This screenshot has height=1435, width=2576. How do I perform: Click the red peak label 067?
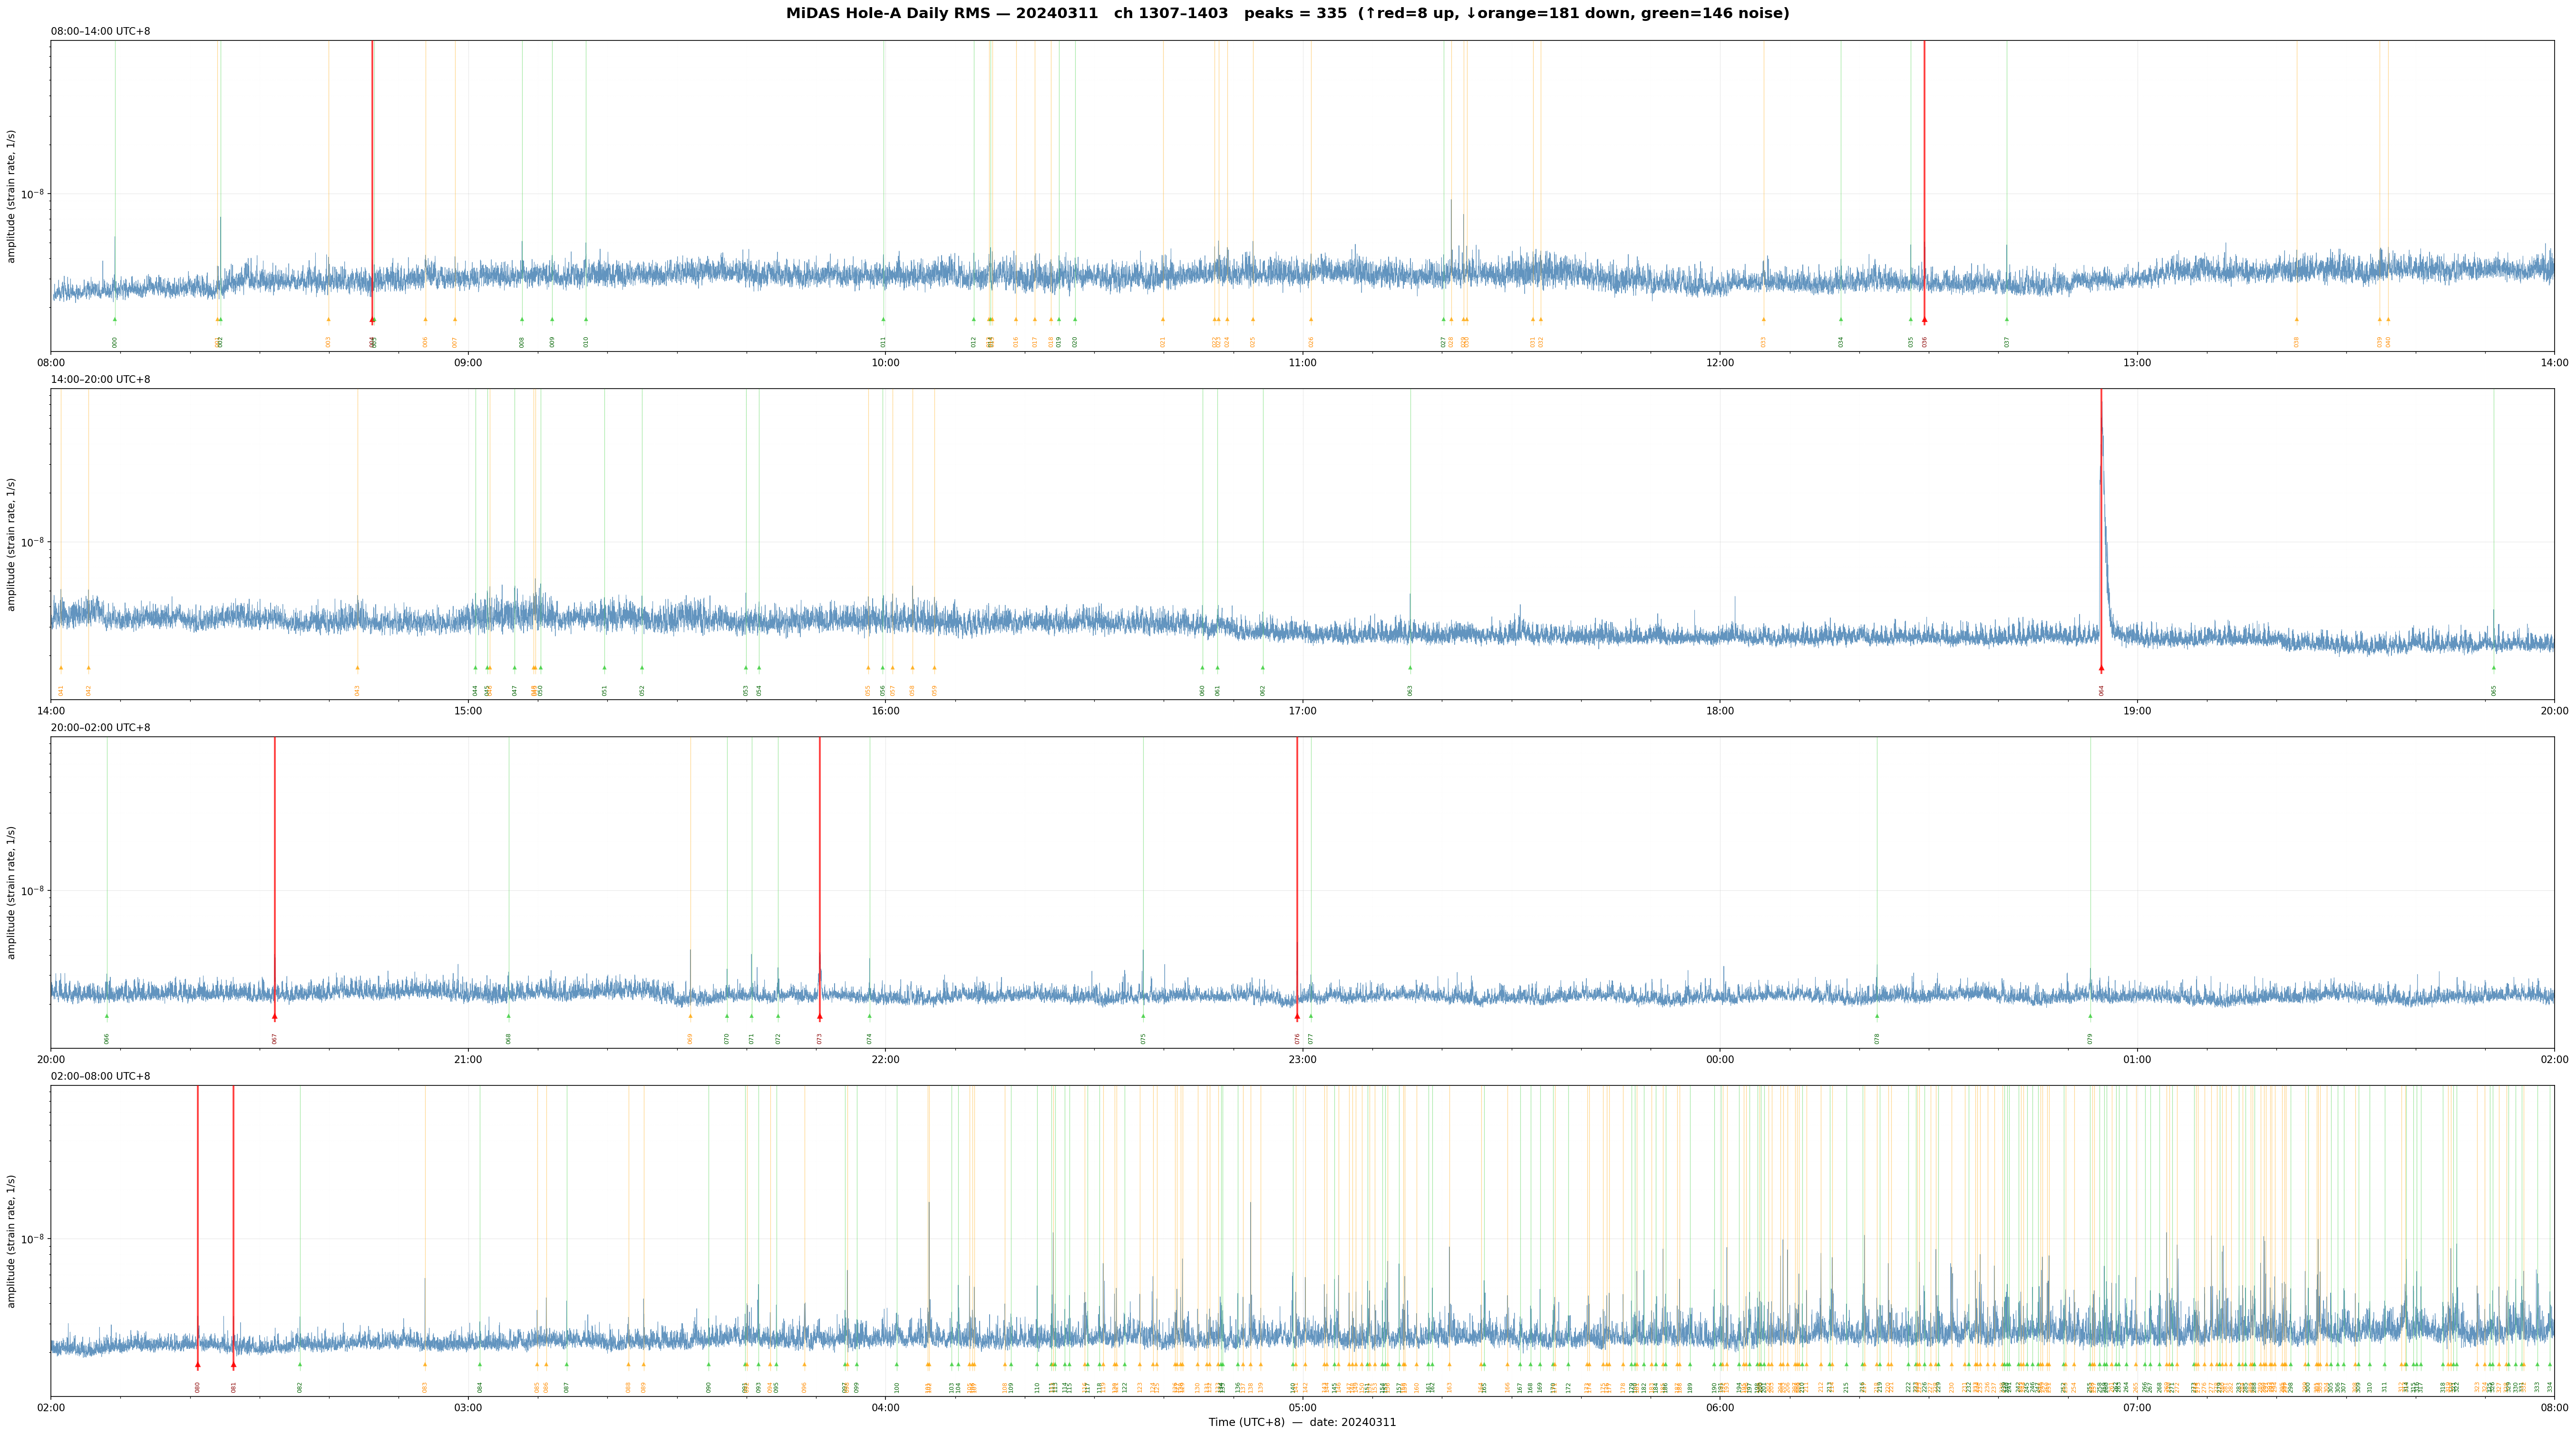pos(274,1039)
